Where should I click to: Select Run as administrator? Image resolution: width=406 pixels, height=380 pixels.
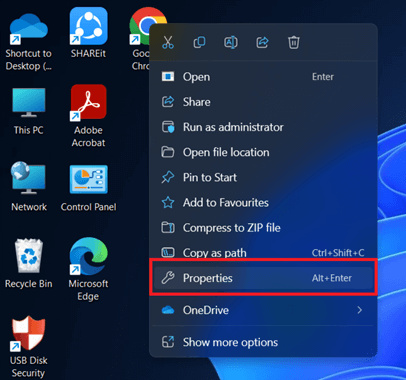263,127
